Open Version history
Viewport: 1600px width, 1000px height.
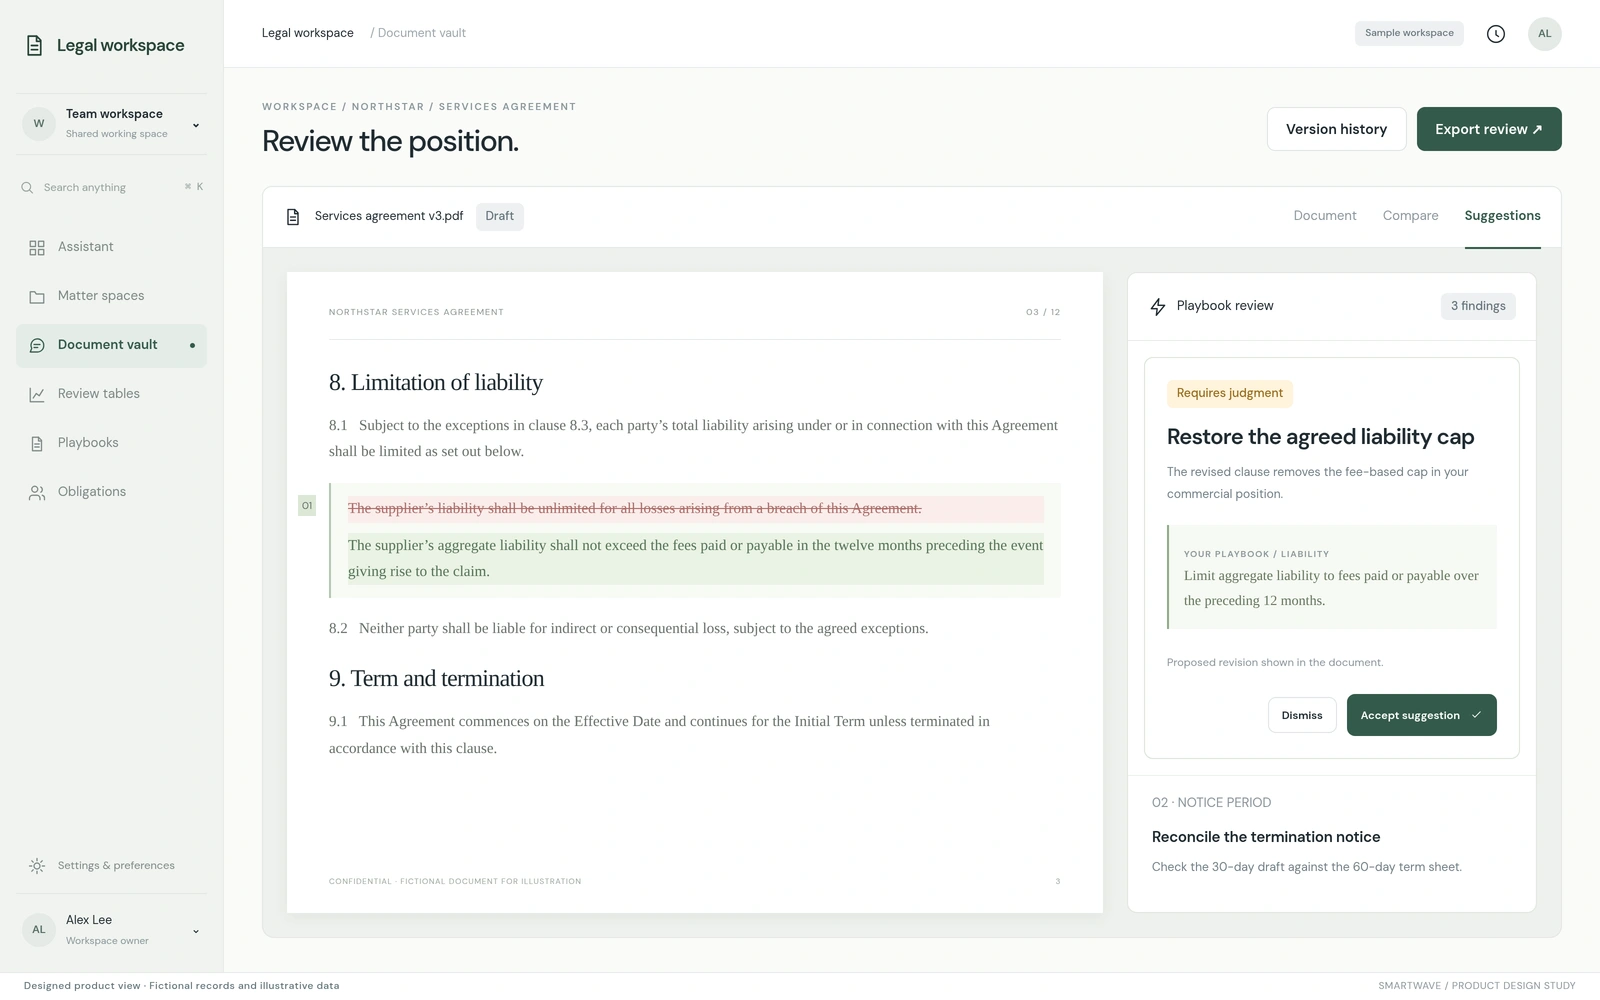pos(1336,129)
